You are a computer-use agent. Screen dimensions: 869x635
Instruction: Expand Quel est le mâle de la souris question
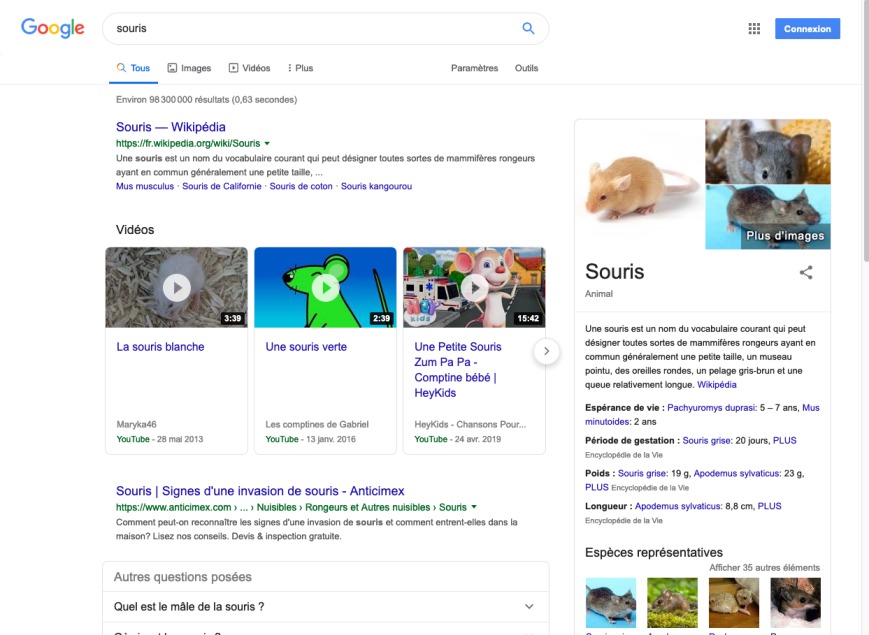(325, 607)
